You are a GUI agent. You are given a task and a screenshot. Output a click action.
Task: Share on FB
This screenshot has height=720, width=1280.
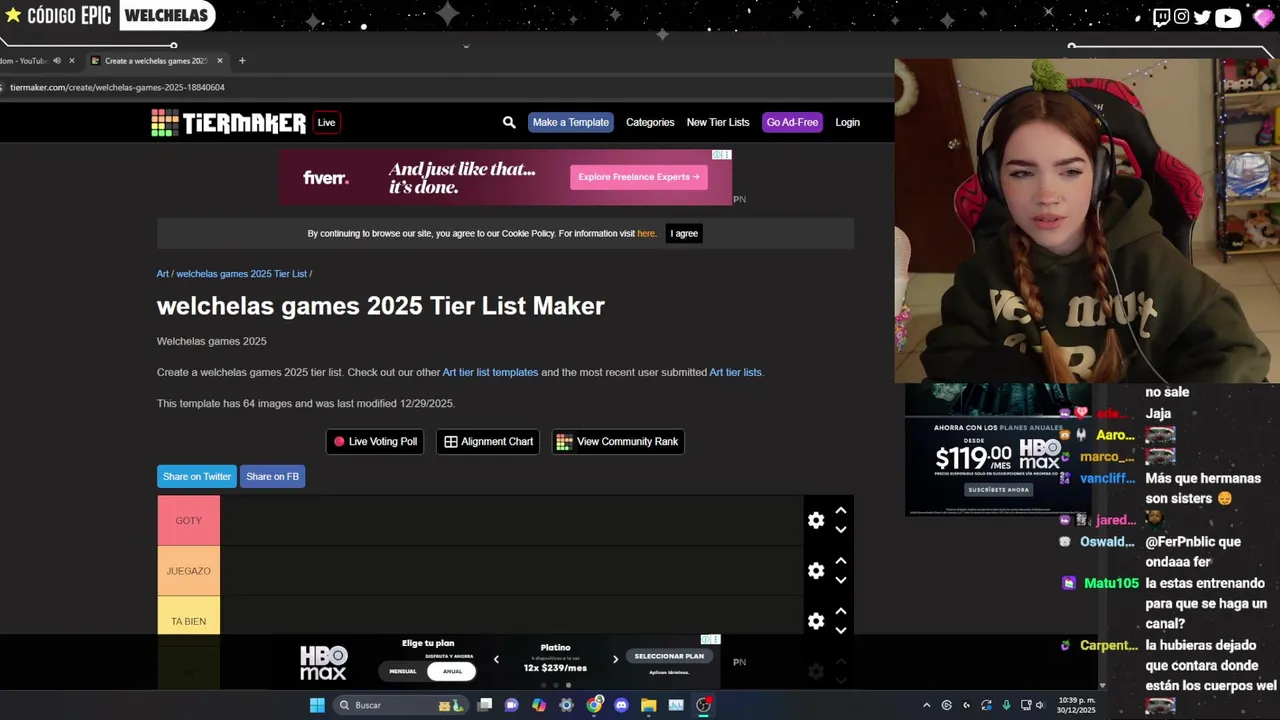tap(273, 477)
